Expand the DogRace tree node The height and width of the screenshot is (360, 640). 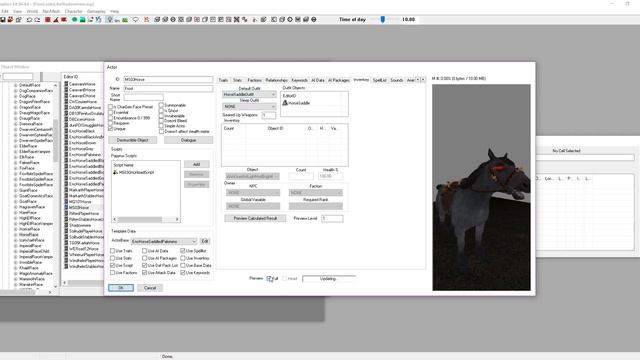[x=16, y=96]
